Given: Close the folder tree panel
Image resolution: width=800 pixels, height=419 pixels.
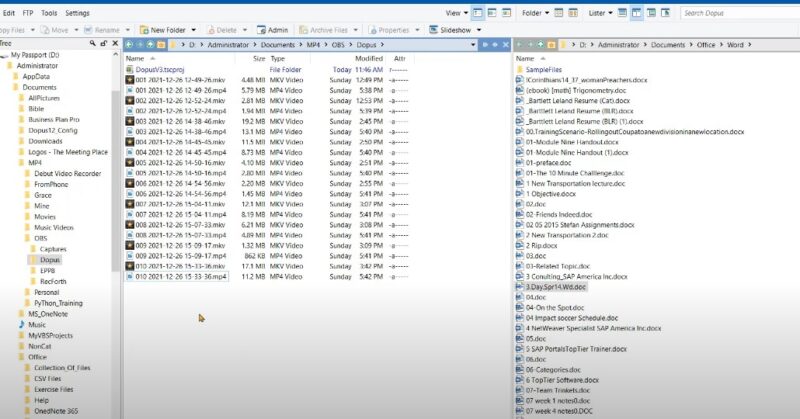Looking at the screenshot, I should (x=113, y=45).
